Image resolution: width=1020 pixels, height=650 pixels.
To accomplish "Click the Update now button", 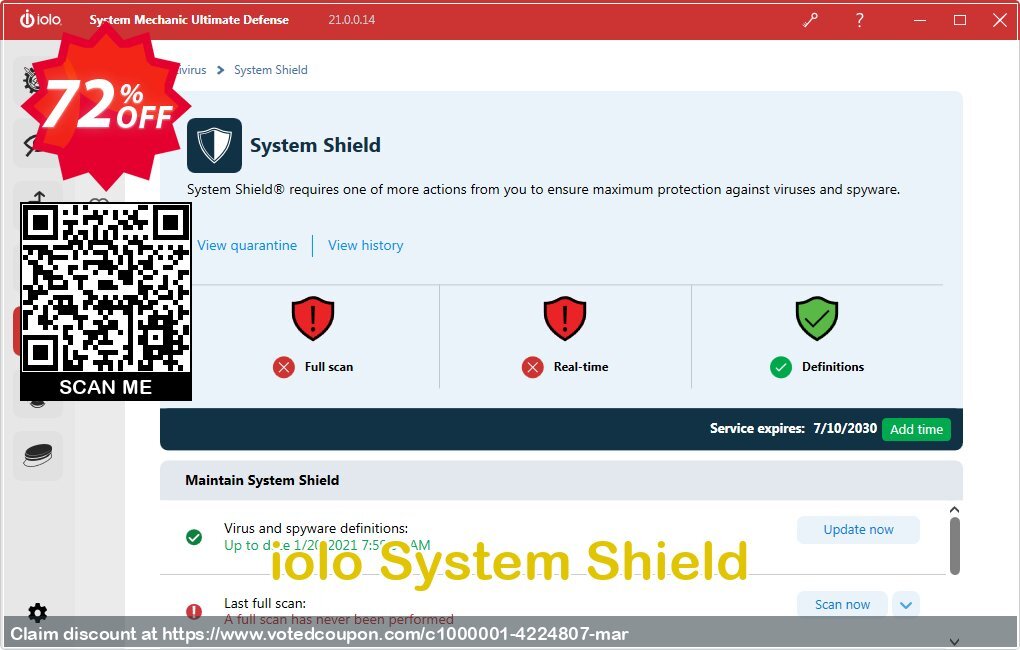I will point(859,530).
